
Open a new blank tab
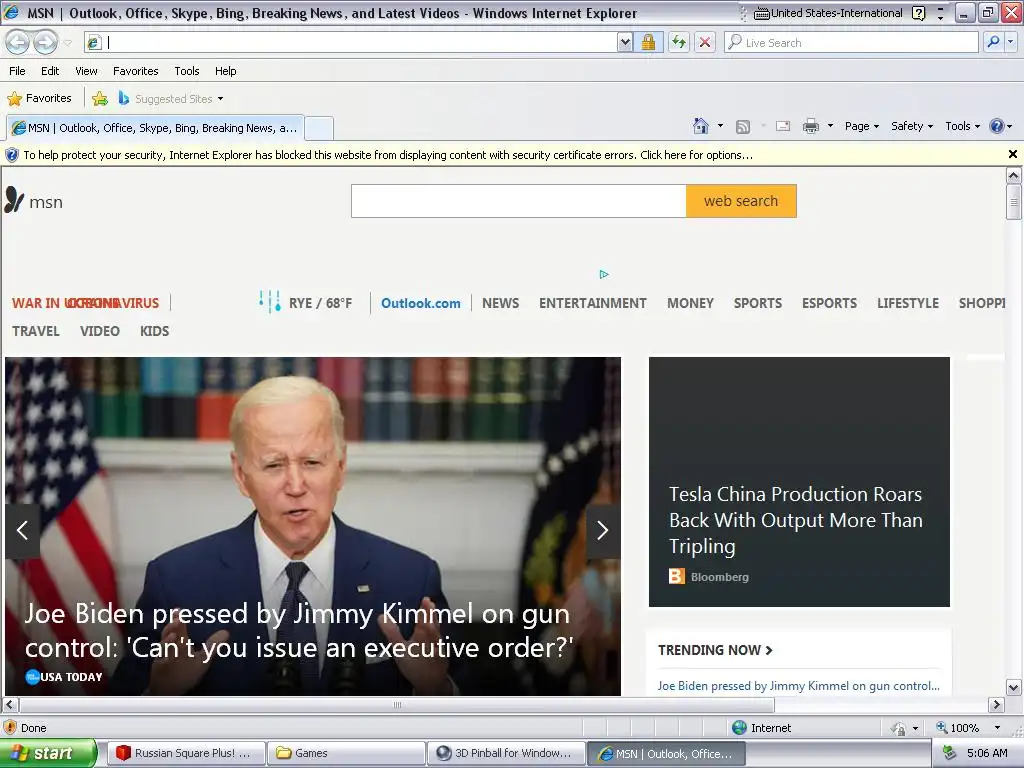[319, 128]
